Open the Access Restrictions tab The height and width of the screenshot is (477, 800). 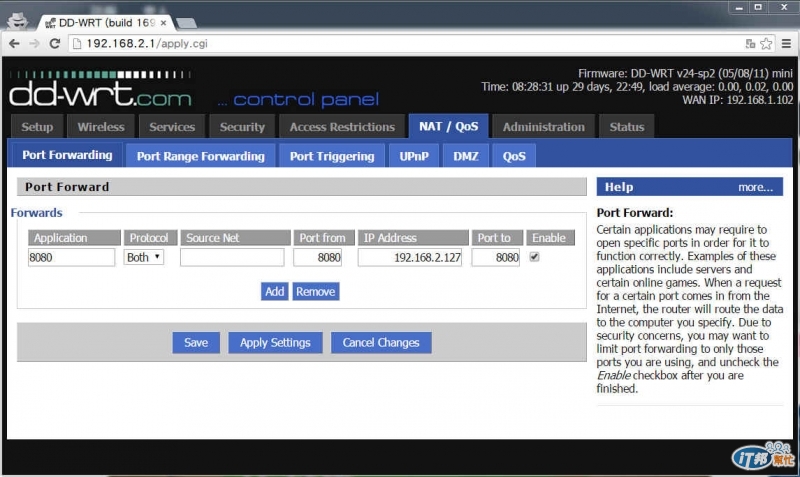pos(342,127)
